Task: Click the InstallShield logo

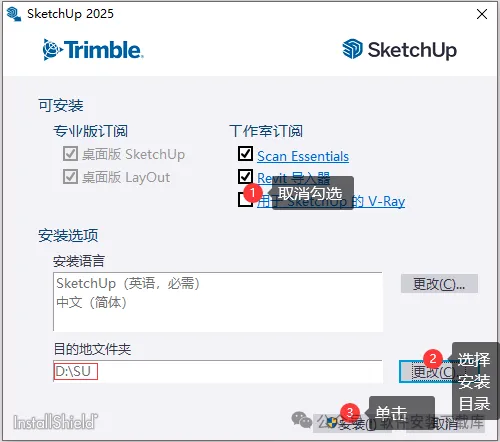Action: [55, 422]
